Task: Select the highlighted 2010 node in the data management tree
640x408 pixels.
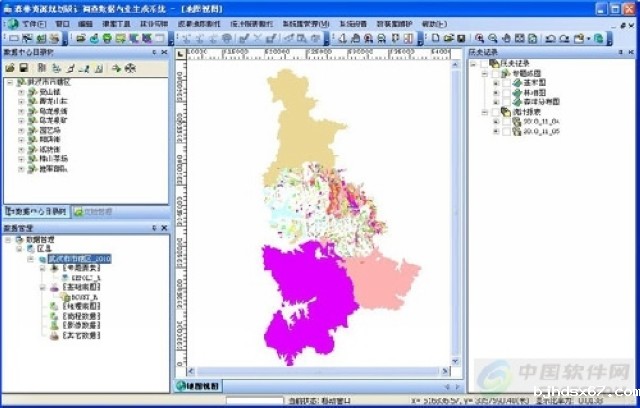Action: click(80, 258)
